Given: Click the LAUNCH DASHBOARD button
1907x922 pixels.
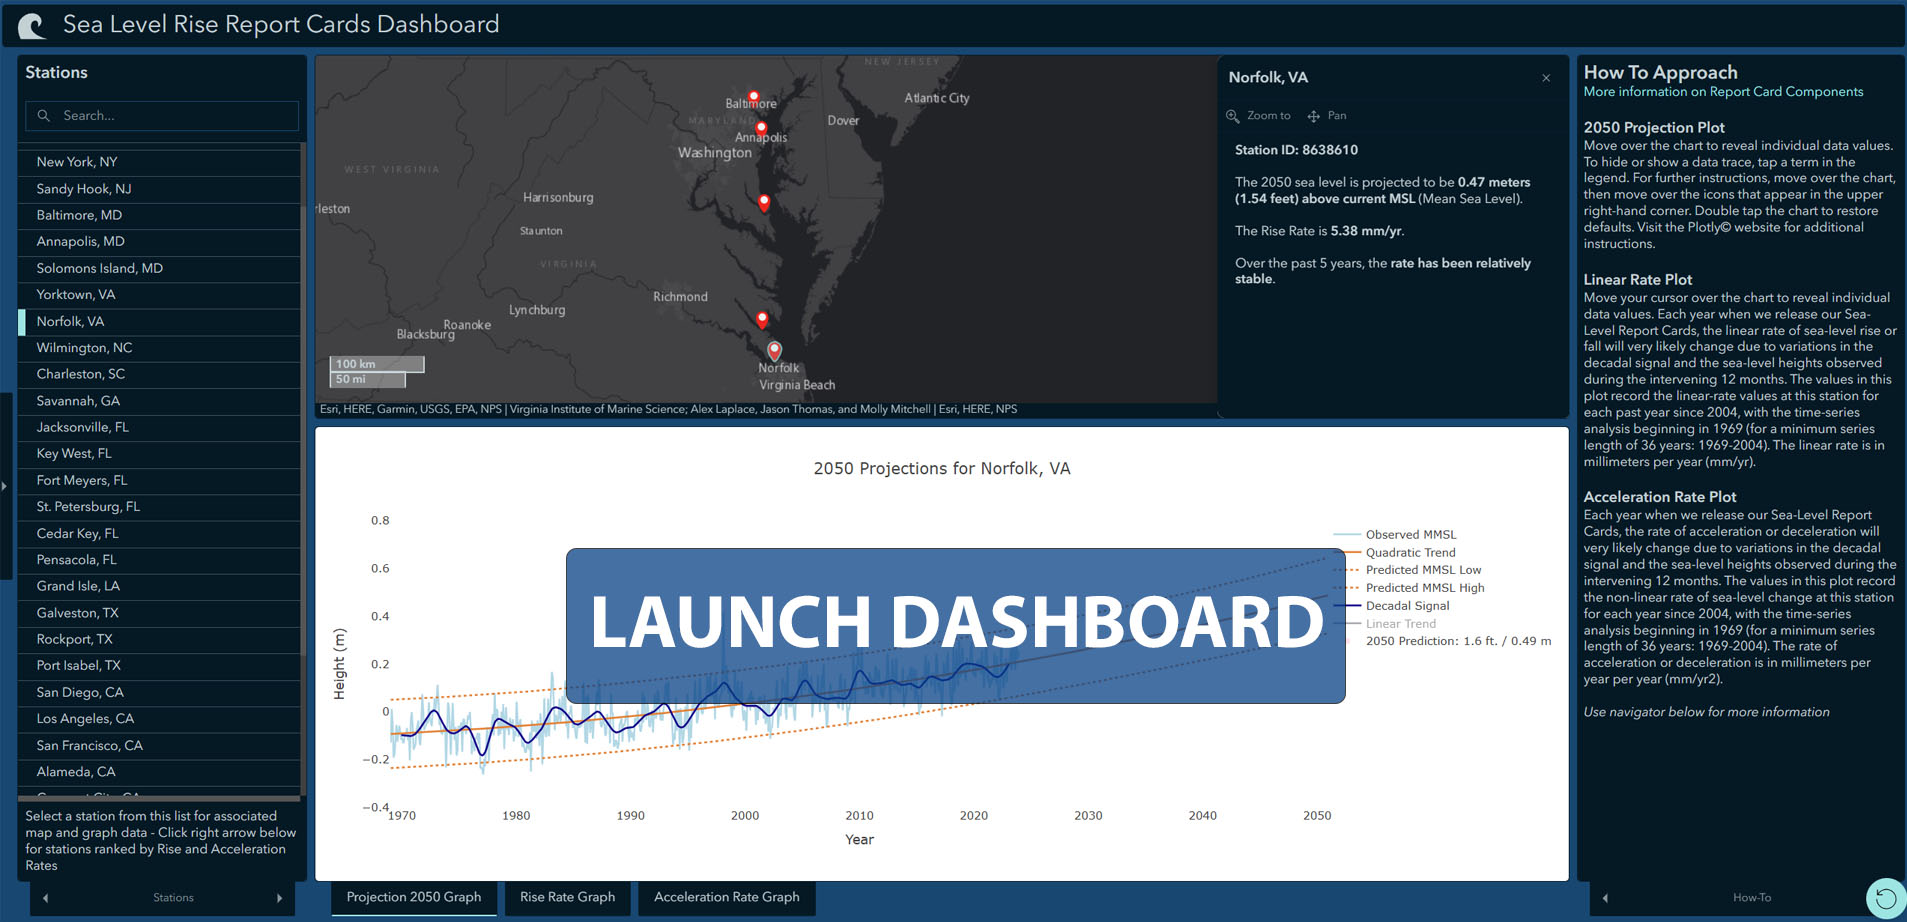Looking at the screenshot, I should point(956,622).
